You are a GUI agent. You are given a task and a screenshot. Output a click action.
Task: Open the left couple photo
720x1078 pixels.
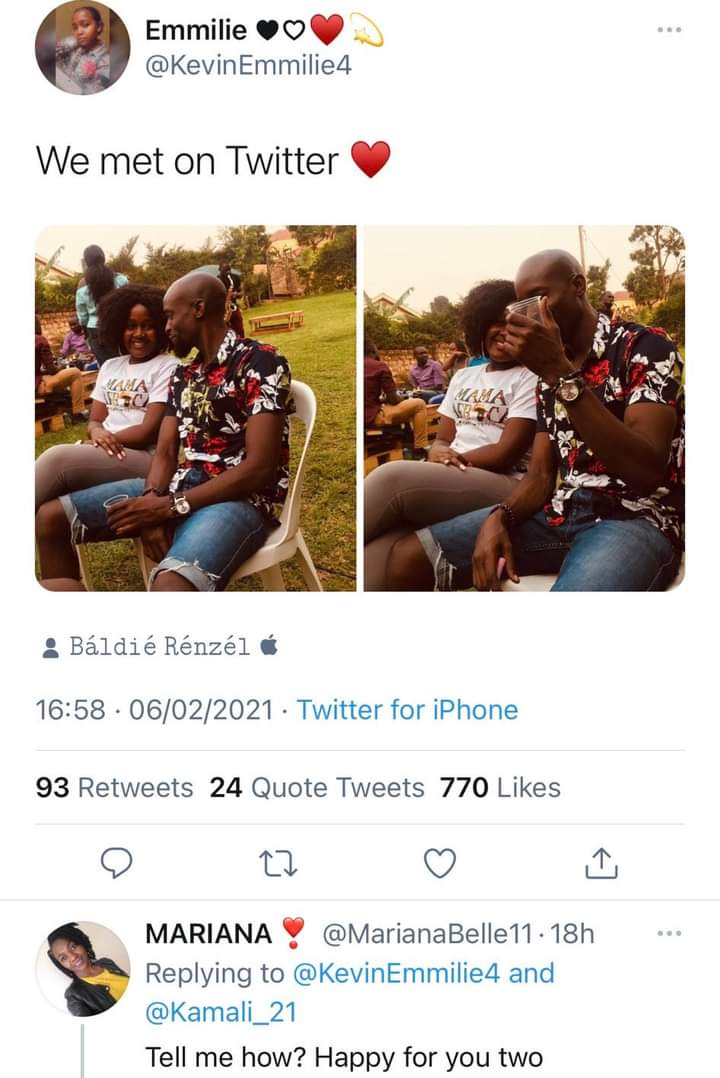196,408
